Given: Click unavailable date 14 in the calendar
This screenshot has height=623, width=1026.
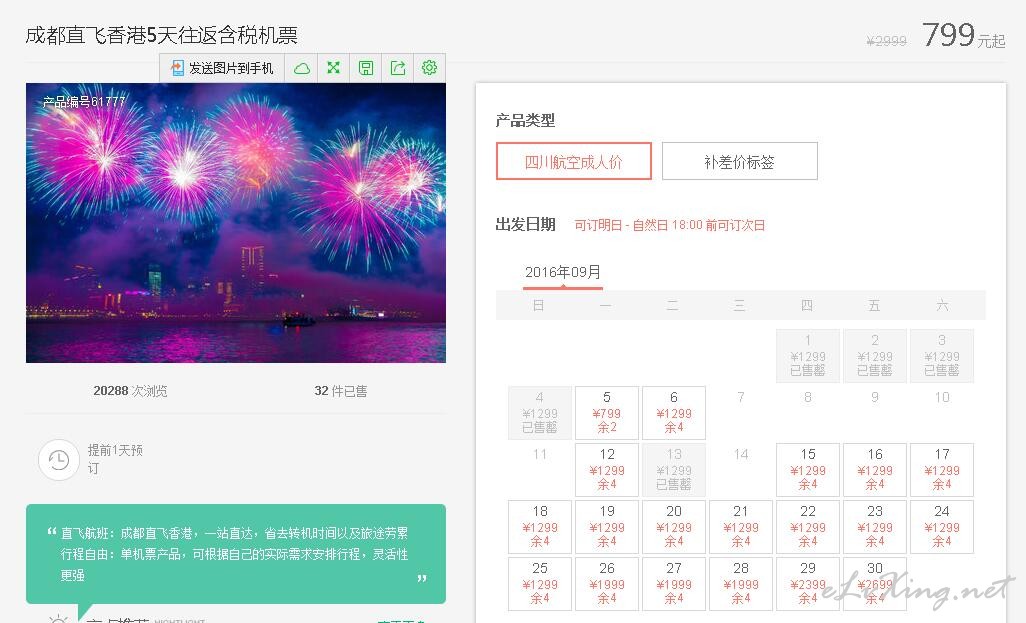Looking at the screenshot, I should click(x=741, y=454).
